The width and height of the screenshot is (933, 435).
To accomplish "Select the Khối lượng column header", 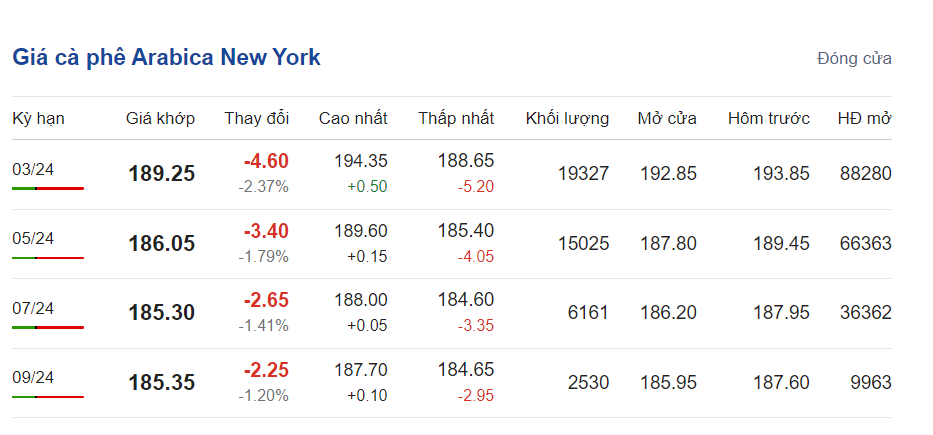I will tap(567, 118).
